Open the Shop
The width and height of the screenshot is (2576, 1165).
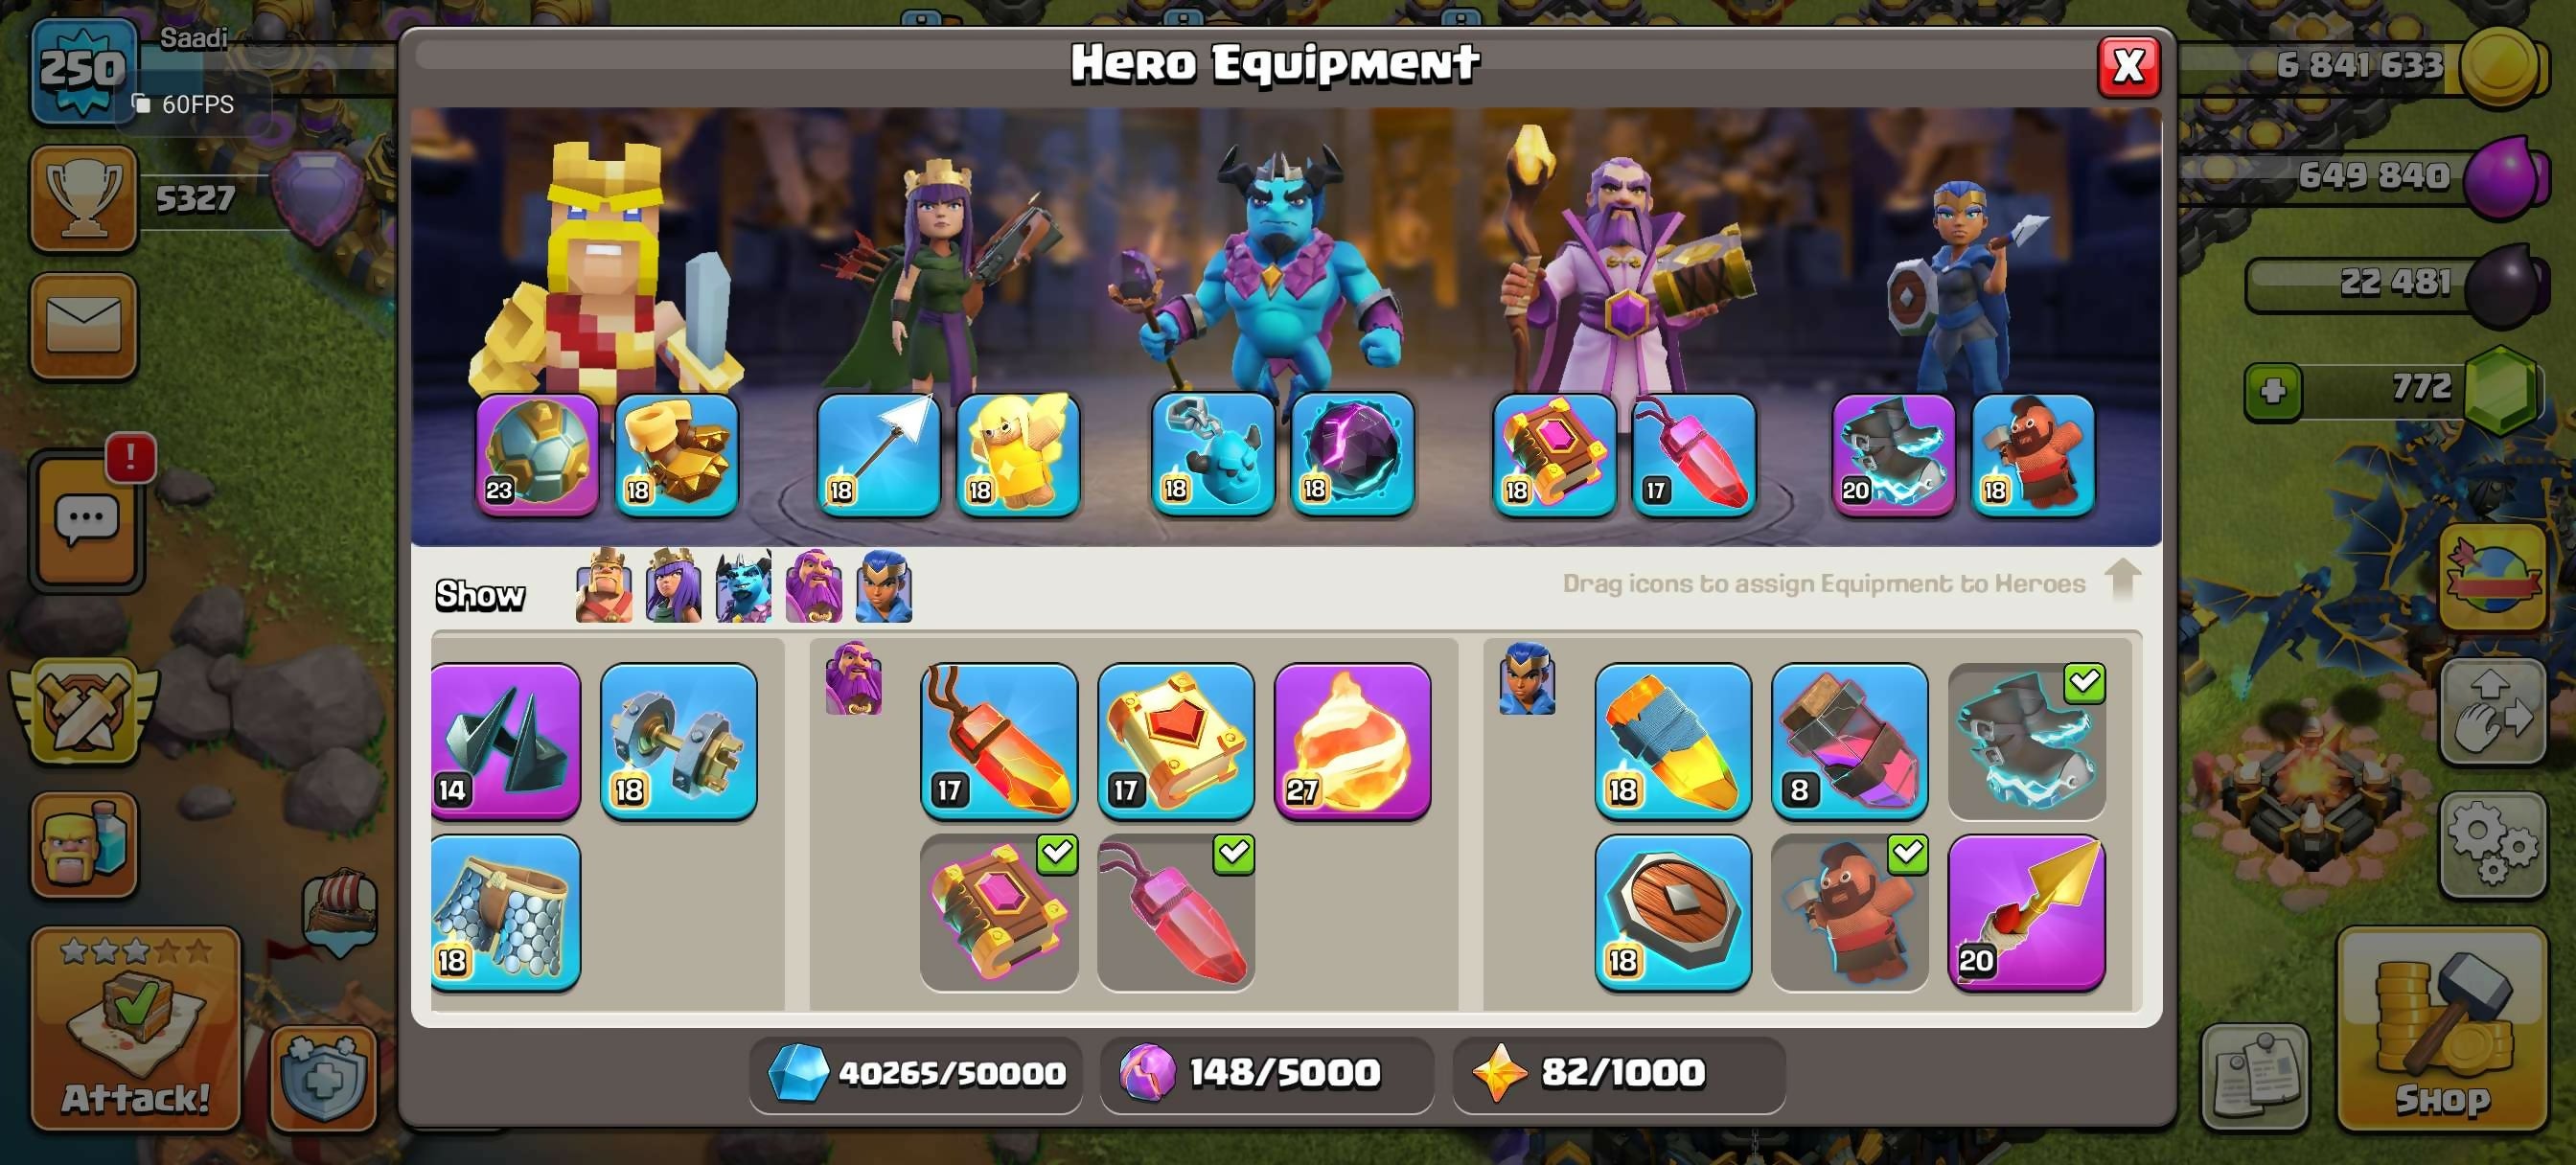coord(2441,1030)
